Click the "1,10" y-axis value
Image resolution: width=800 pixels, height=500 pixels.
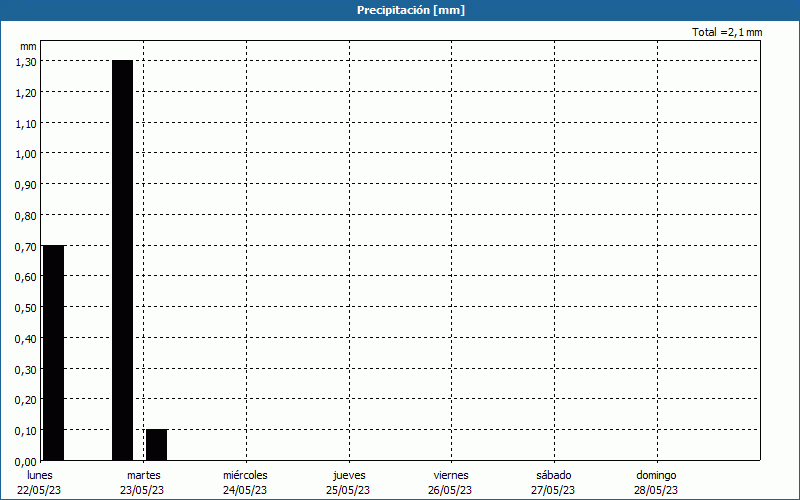pyautogui.click(x=26, y=124)
